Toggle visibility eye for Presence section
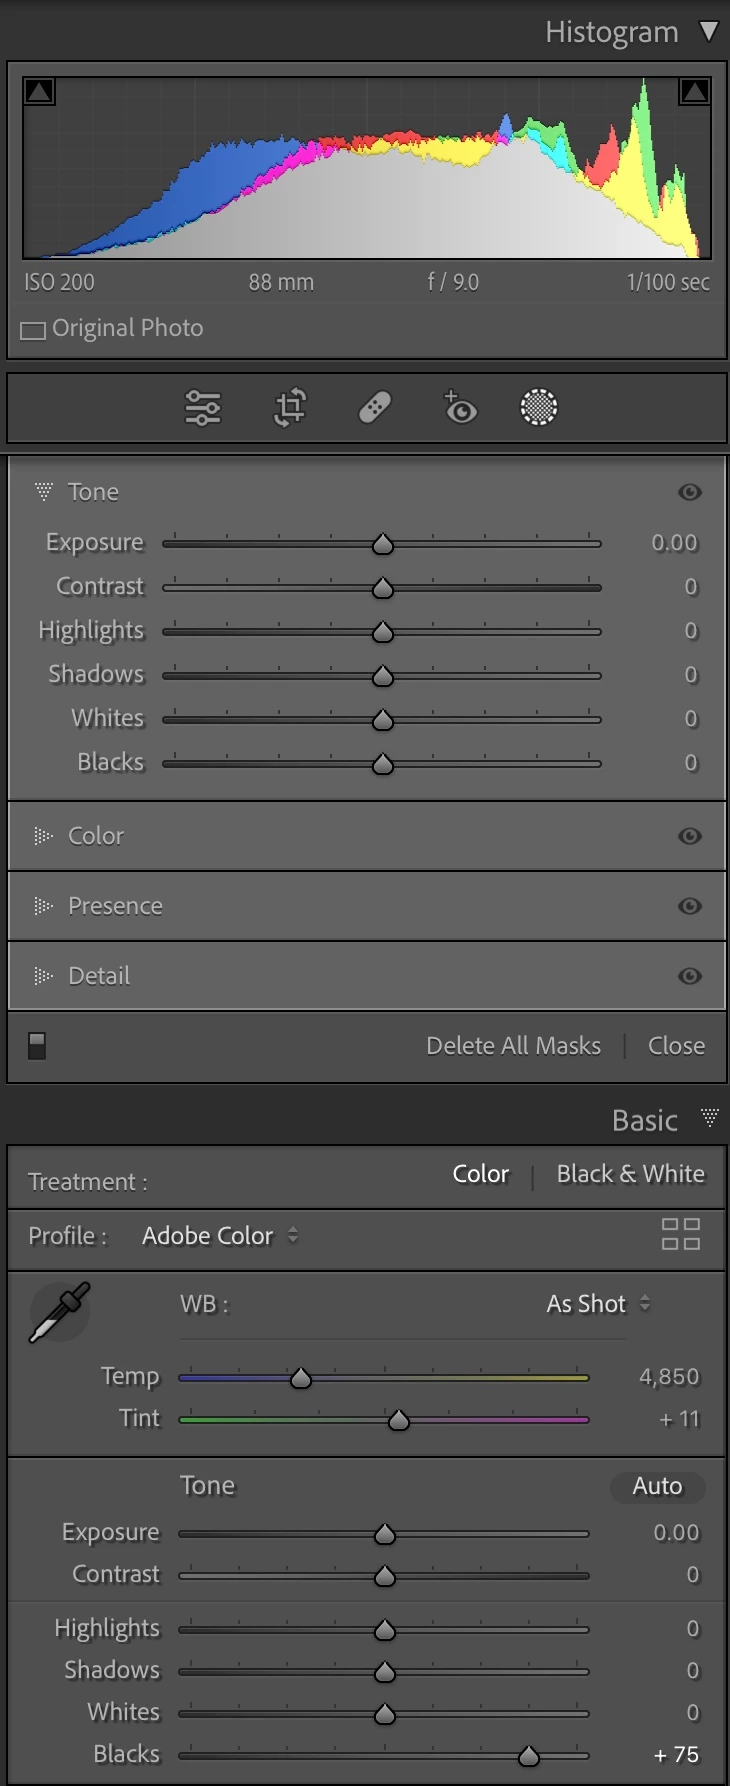730x1786 pixels. 690,906
